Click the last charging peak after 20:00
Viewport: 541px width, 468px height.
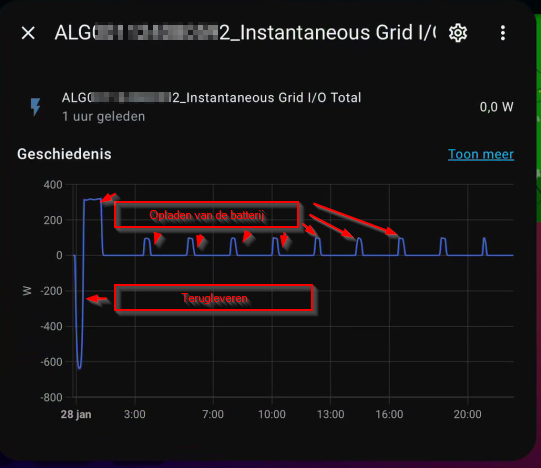coord(484,246)
